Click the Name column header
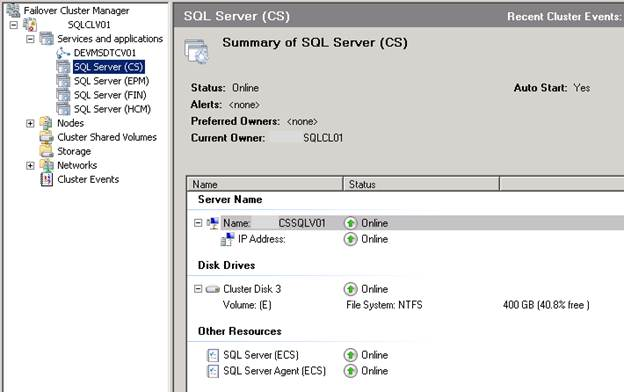This screenshot has width=624, height=392. 265,184
